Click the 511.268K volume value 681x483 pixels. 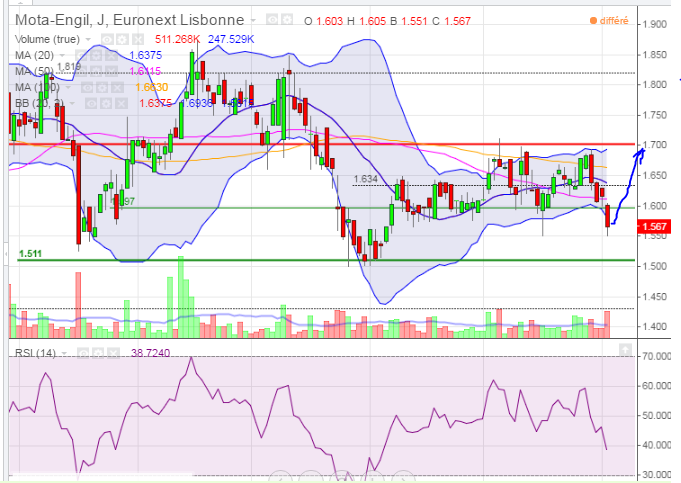coord(177,39)
